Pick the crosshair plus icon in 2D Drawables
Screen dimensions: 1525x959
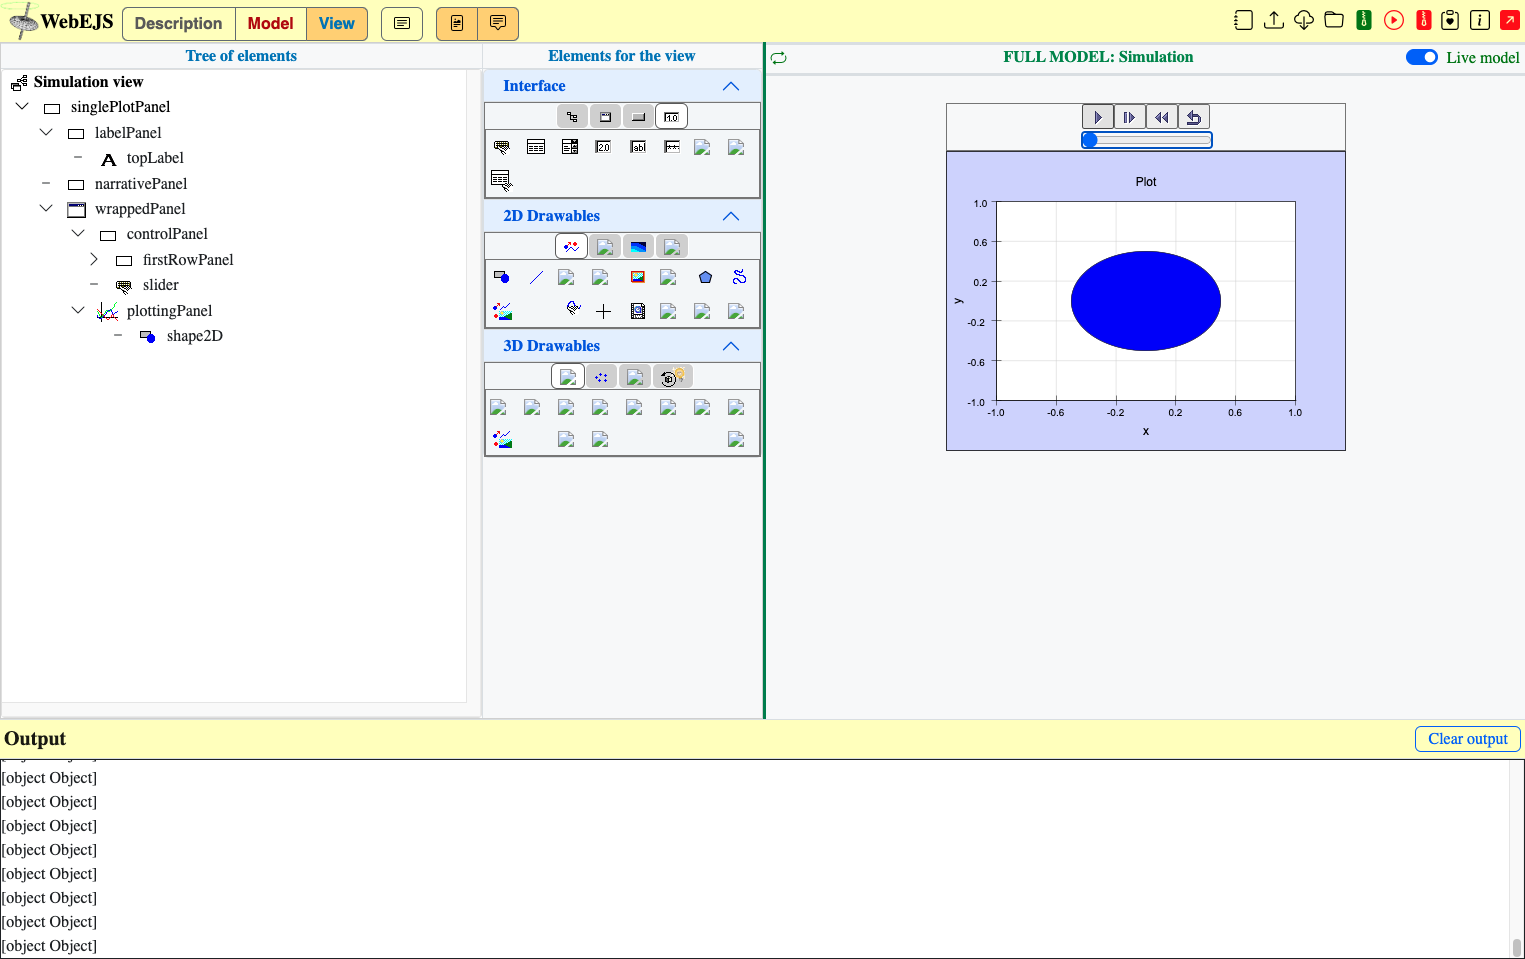click(604, 311)
